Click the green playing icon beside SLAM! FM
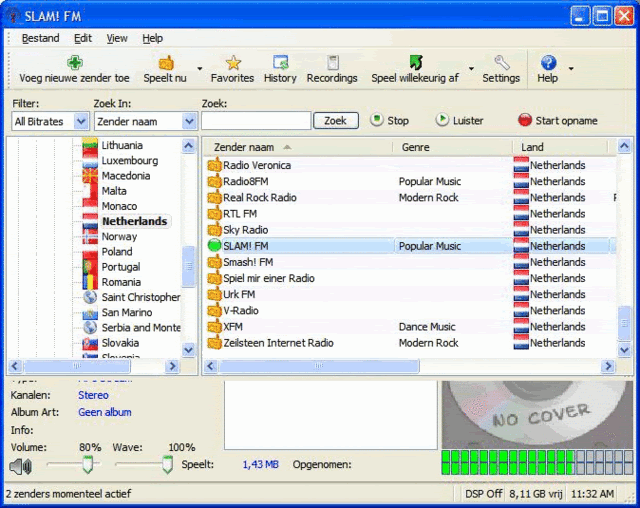 click(214, 246)
